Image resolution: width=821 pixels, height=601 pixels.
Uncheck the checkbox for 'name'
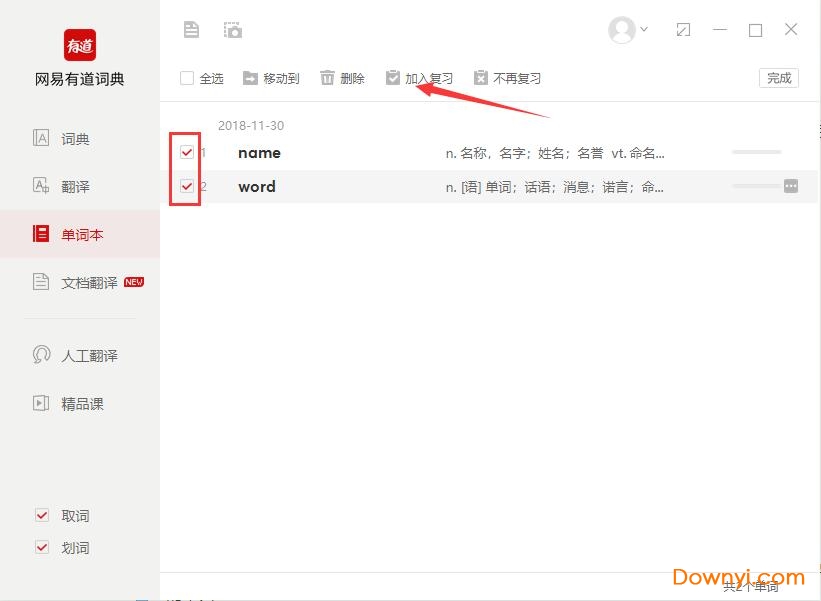coord(187,153)
